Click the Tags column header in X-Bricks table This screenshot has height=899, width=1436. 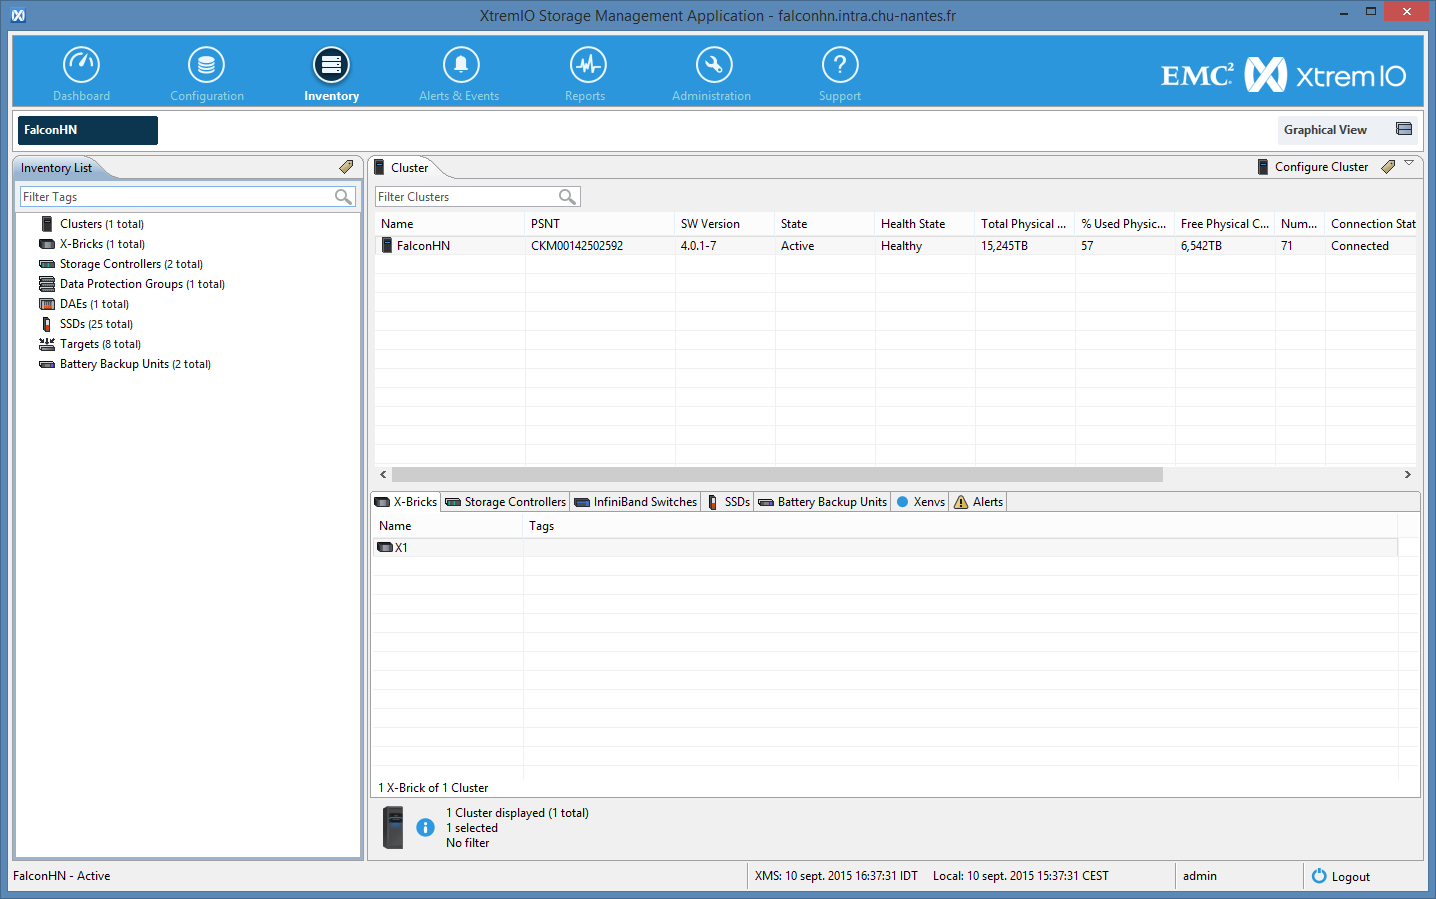[960, 526]
